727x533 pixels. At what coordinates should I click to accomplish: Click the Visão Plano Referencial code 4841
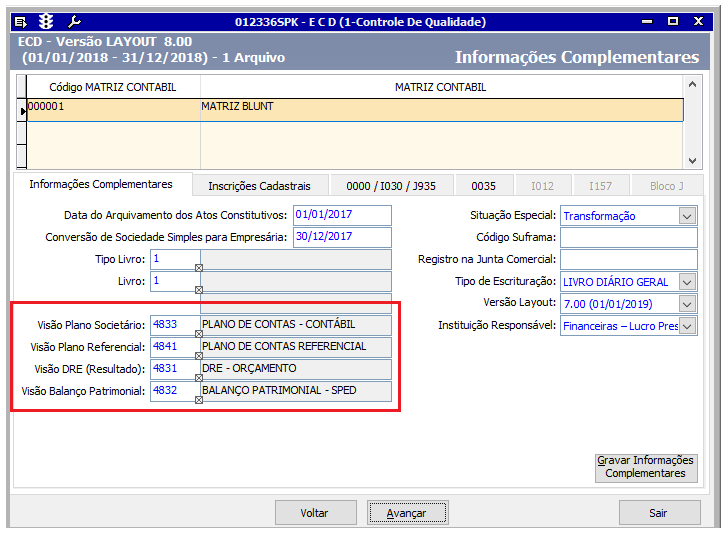pos(175,347)
